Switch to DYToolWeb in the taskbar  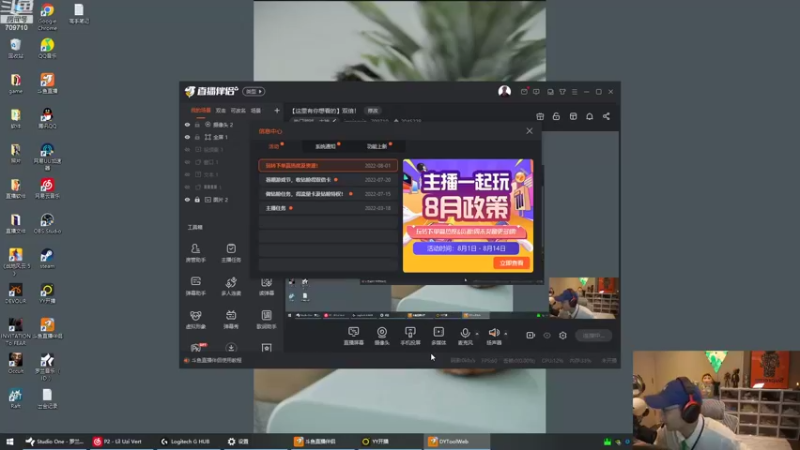point(457,441)
